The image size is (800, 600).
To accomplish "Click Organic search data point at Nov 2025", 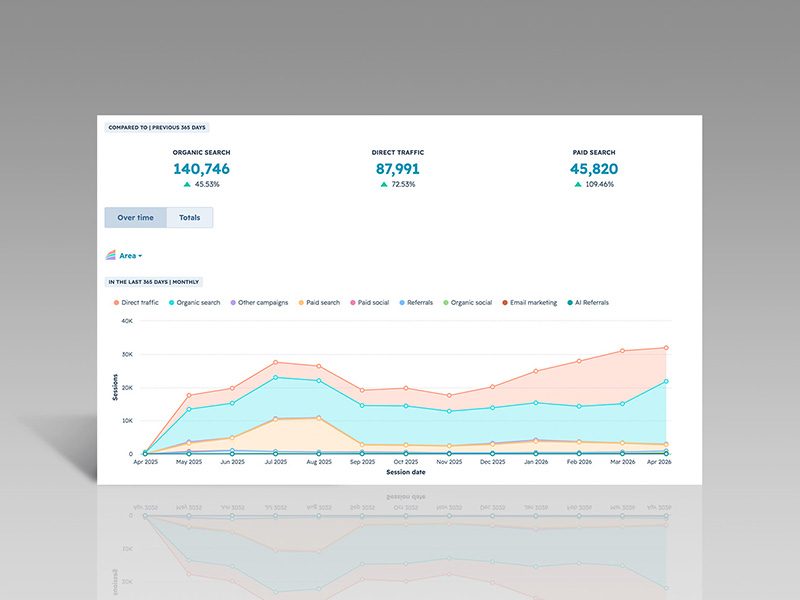I will click(449, 411).
